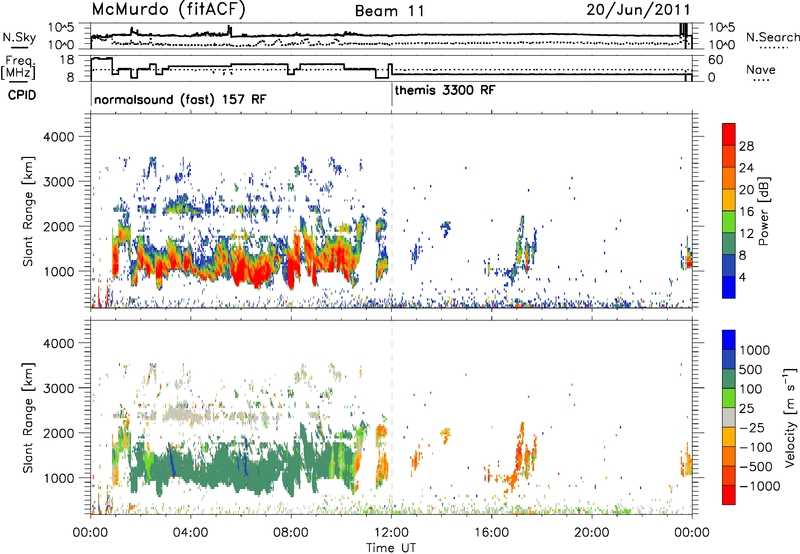Click the -25 tick on the velocity colorbar
This screenshot has width=800, height=554.
[752, 427]
